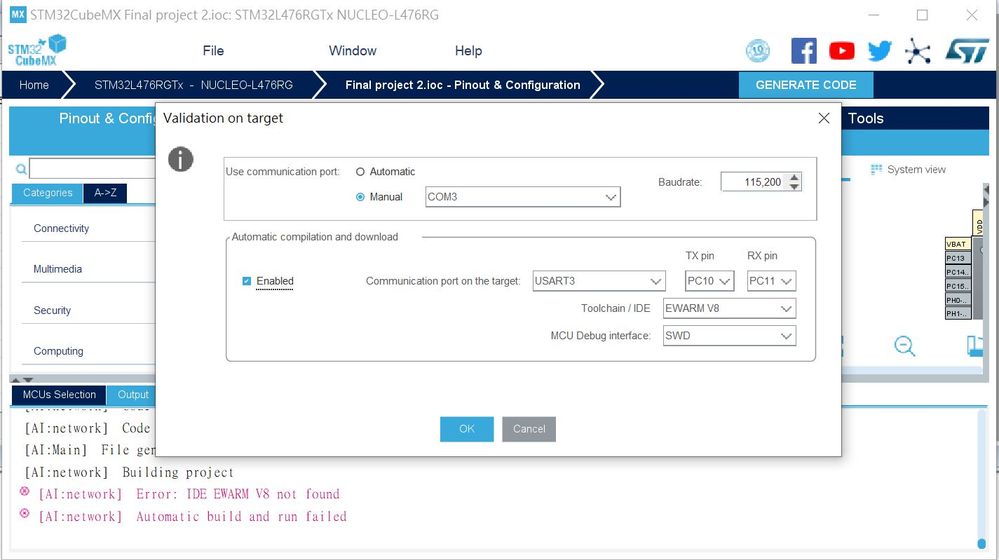Click the System view grid icon
The width and height of the screenshot is (999, 560).
click(x=876, y=169)
